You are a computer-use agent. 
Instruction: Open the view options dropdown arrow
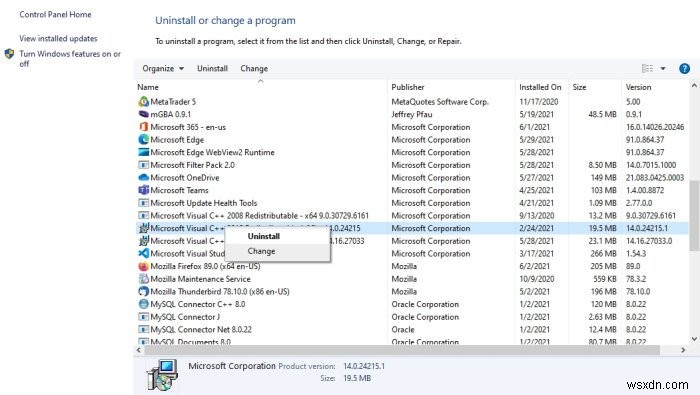pos(663,68)
